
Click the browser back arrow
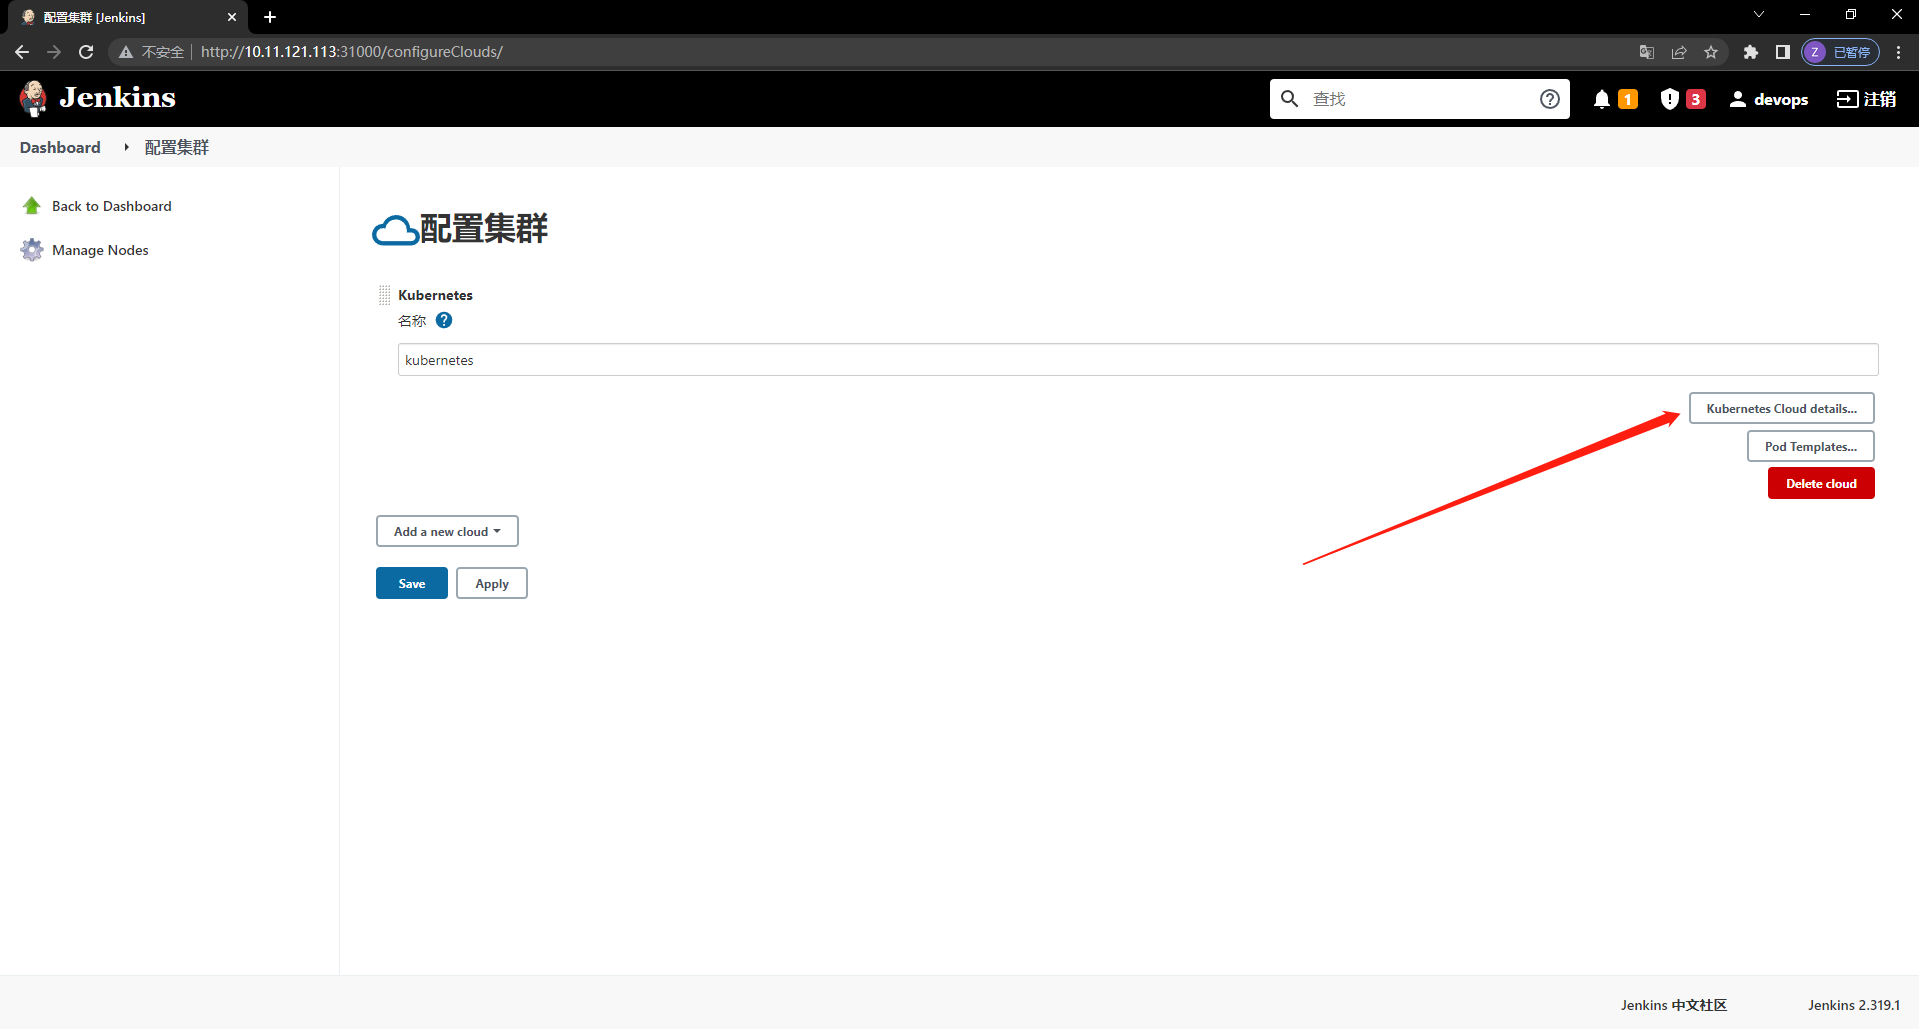22,52
